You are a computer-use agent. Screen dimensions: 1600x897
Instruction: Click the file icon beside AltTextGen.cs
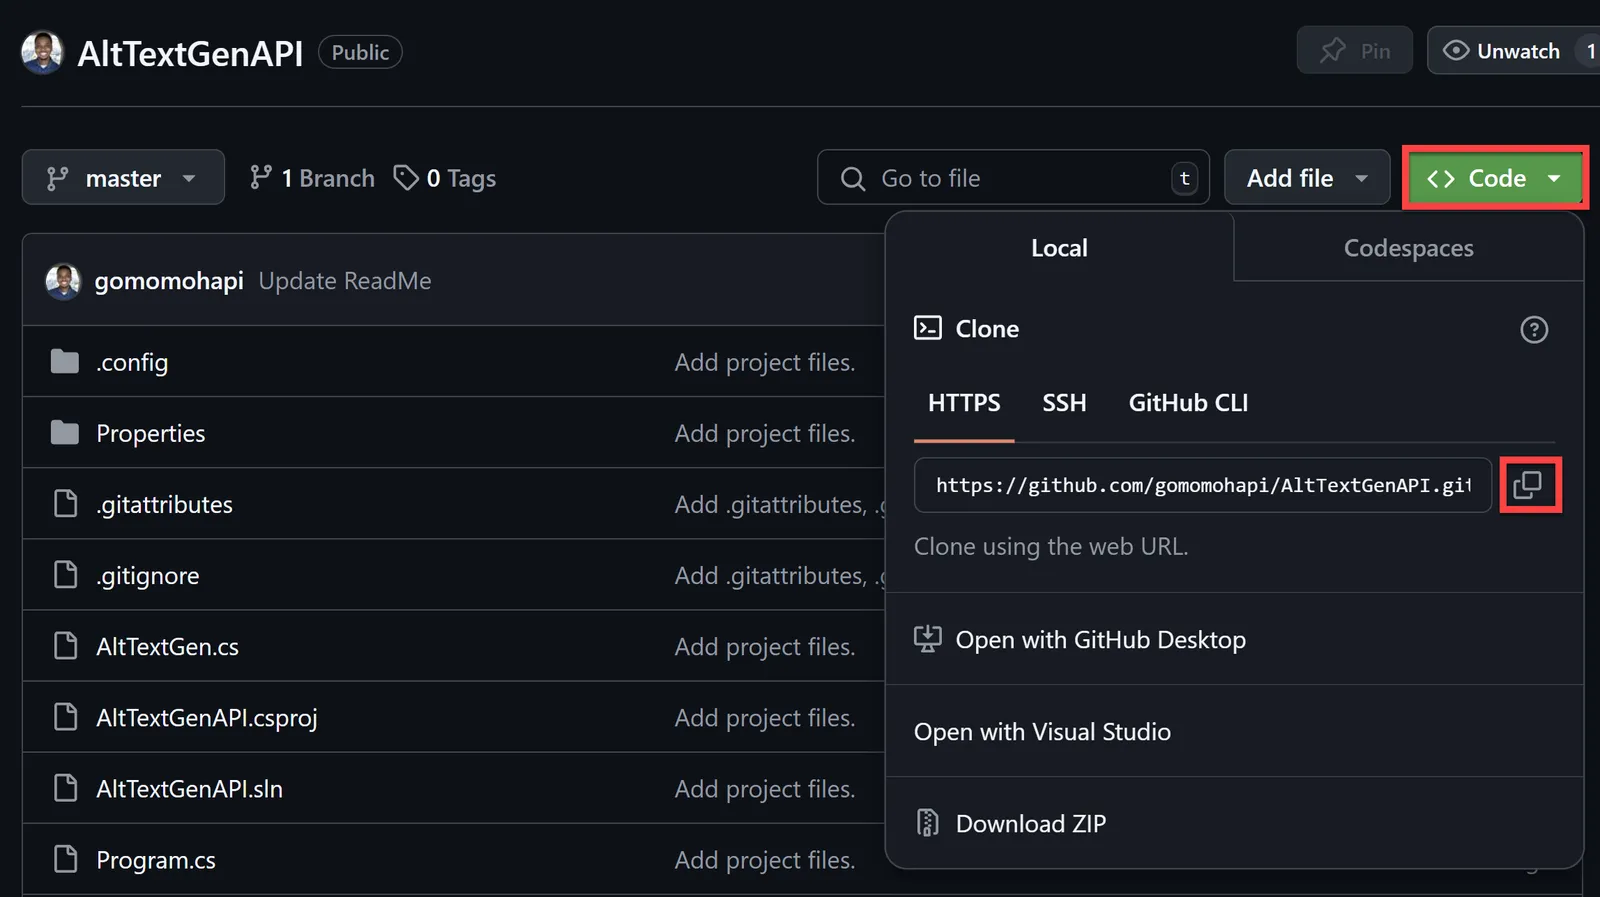click(65, 646)
